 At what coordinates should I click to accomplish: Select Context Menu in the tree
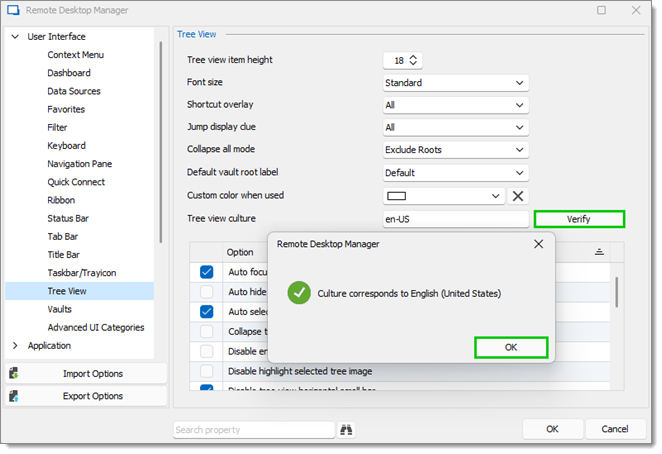tap(76, 55)
